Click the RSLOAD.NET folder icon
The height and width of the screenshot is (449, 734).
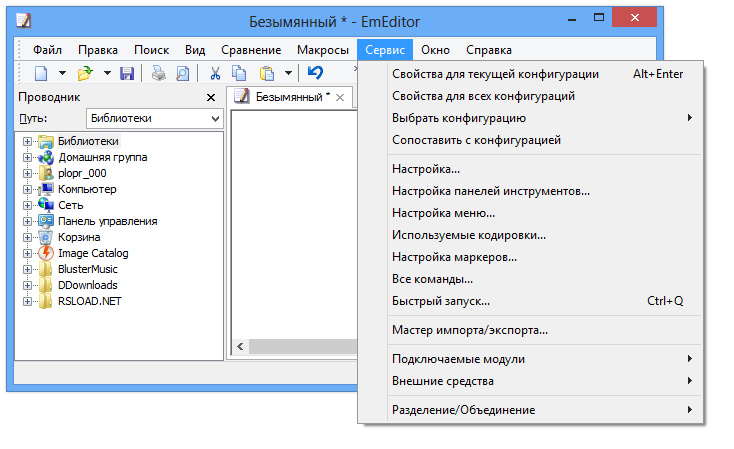click(46, 301)
